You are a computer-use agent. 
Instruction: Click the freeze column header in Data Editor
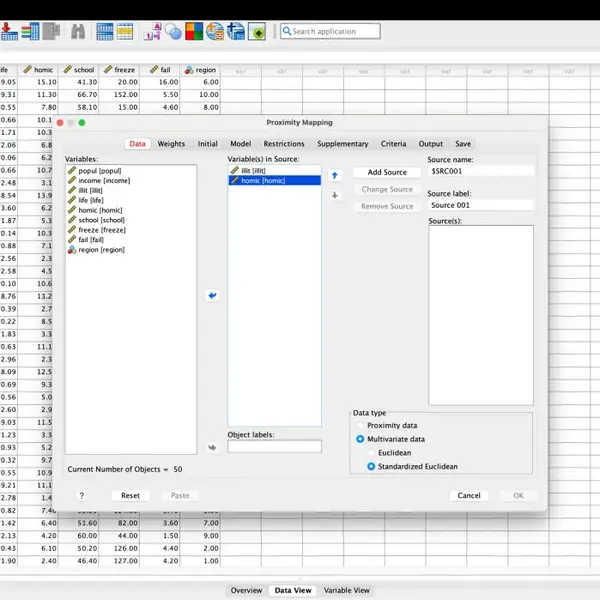(119, 70)
